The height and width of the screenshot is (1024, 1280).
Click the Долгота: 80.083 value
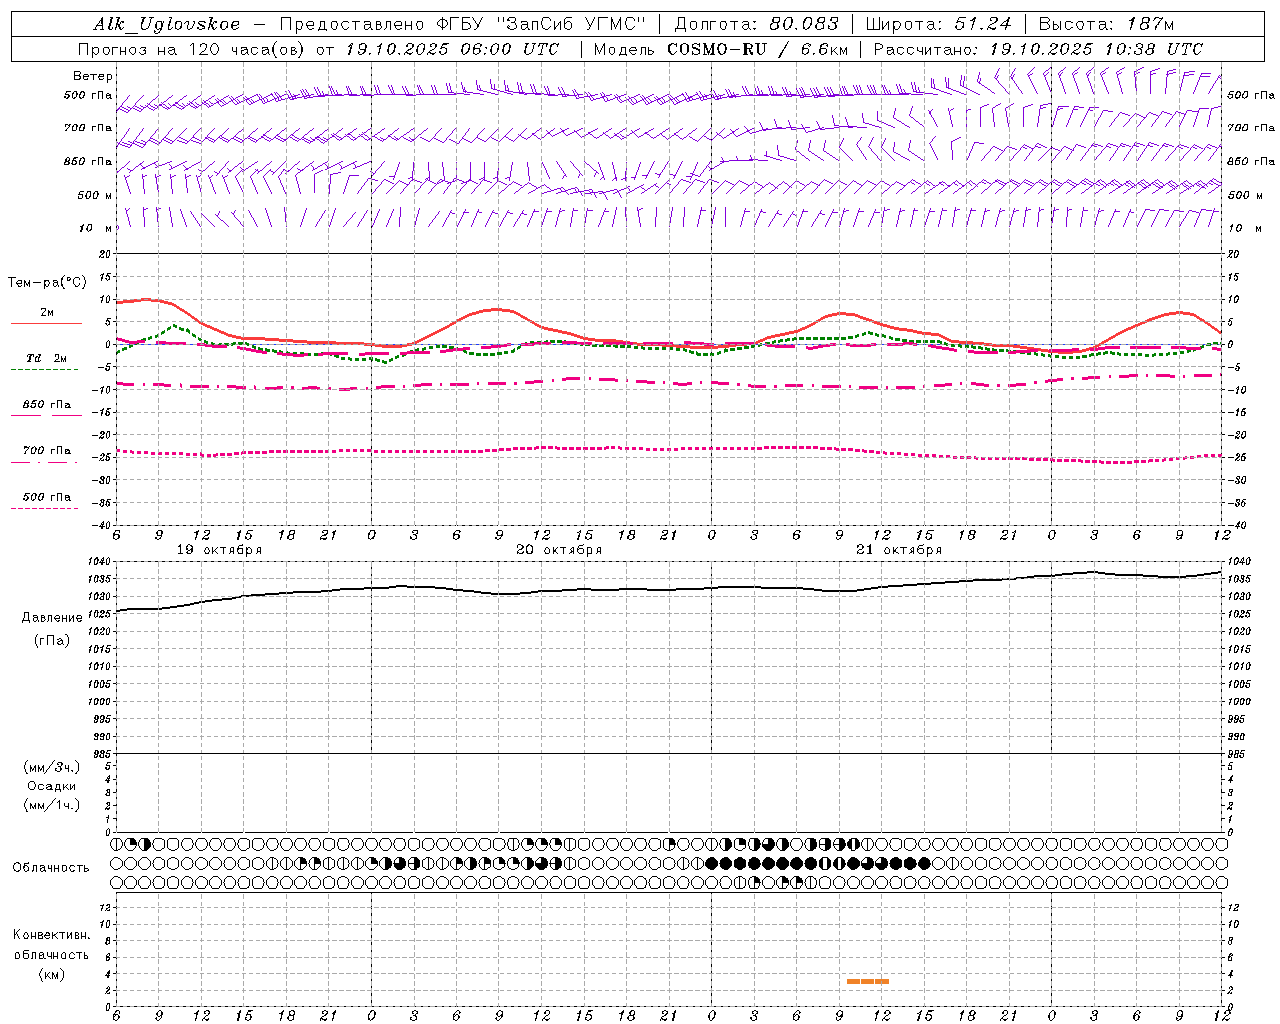coord(756,25)
